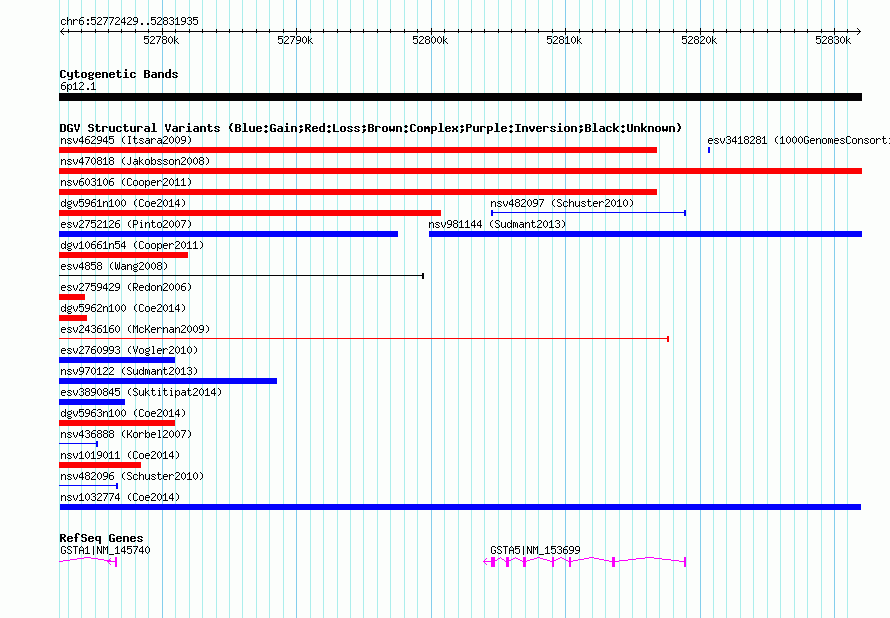Click the 52780k ruler tick label

pyautogui.click(x=161, y=40)
